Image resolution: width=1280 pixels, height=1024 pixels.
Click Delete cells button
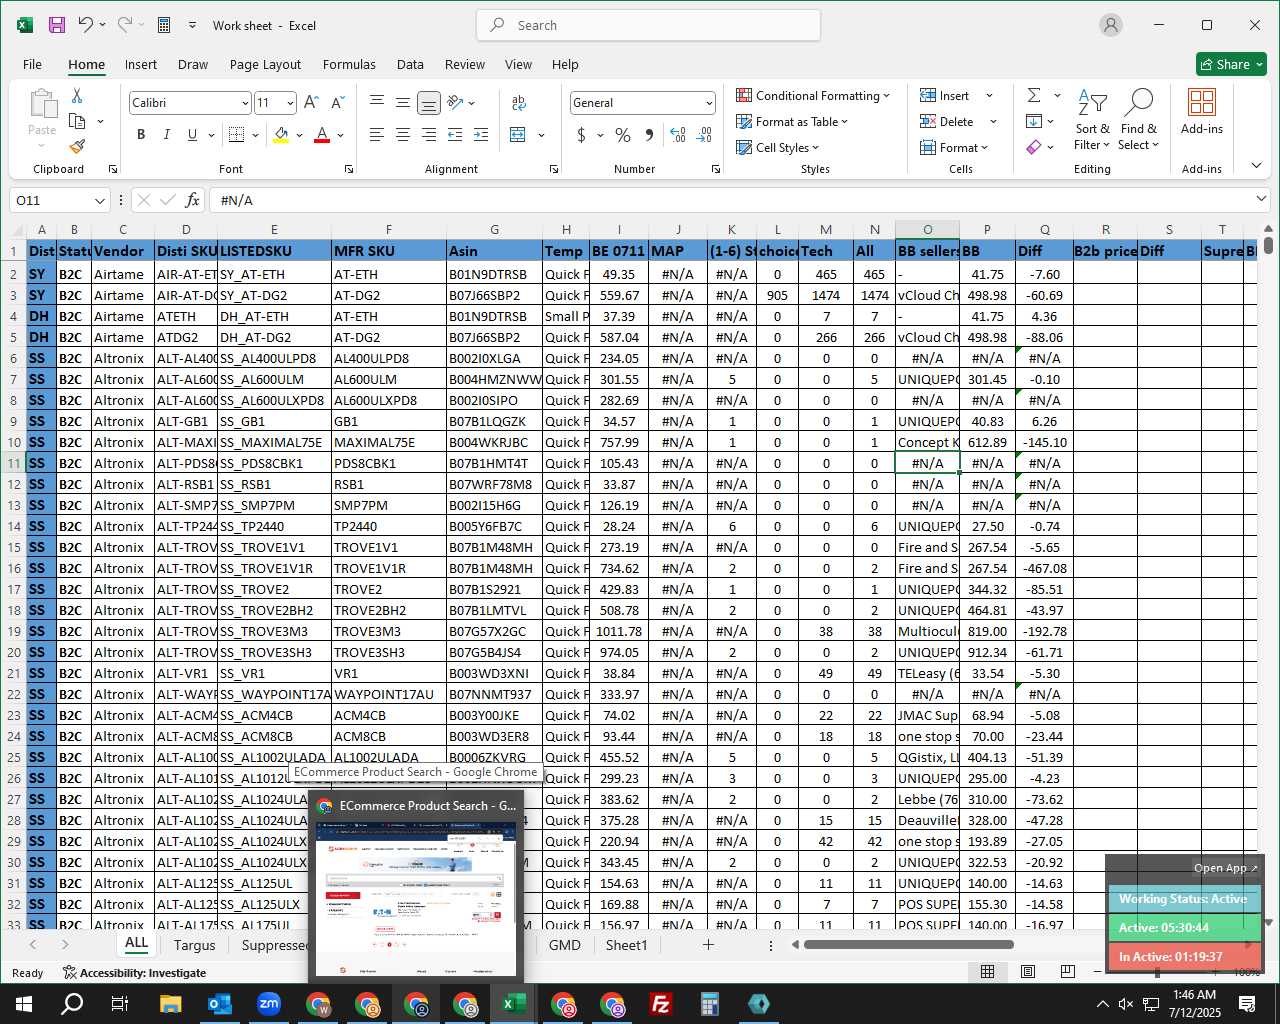[957, 121]
